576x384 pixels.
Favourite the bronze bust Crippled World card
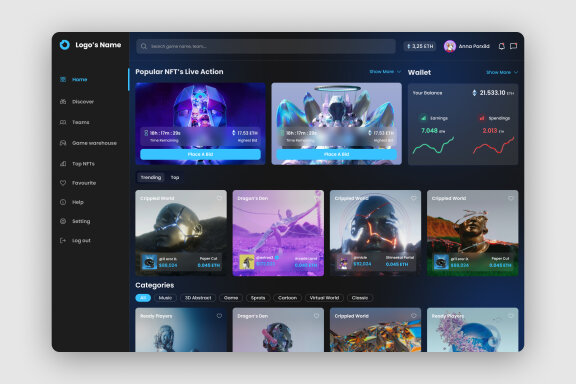click(511, 198)
